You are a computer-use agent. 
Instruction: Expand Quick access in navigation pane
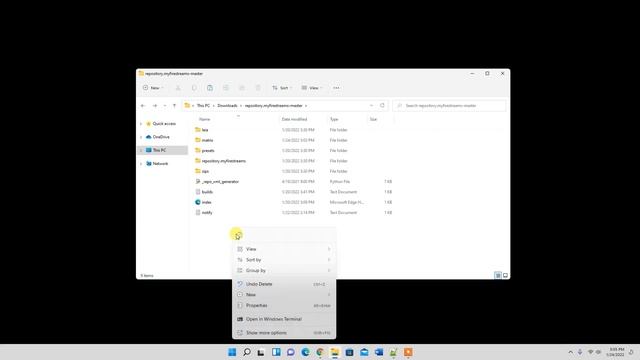click(141, 124)
